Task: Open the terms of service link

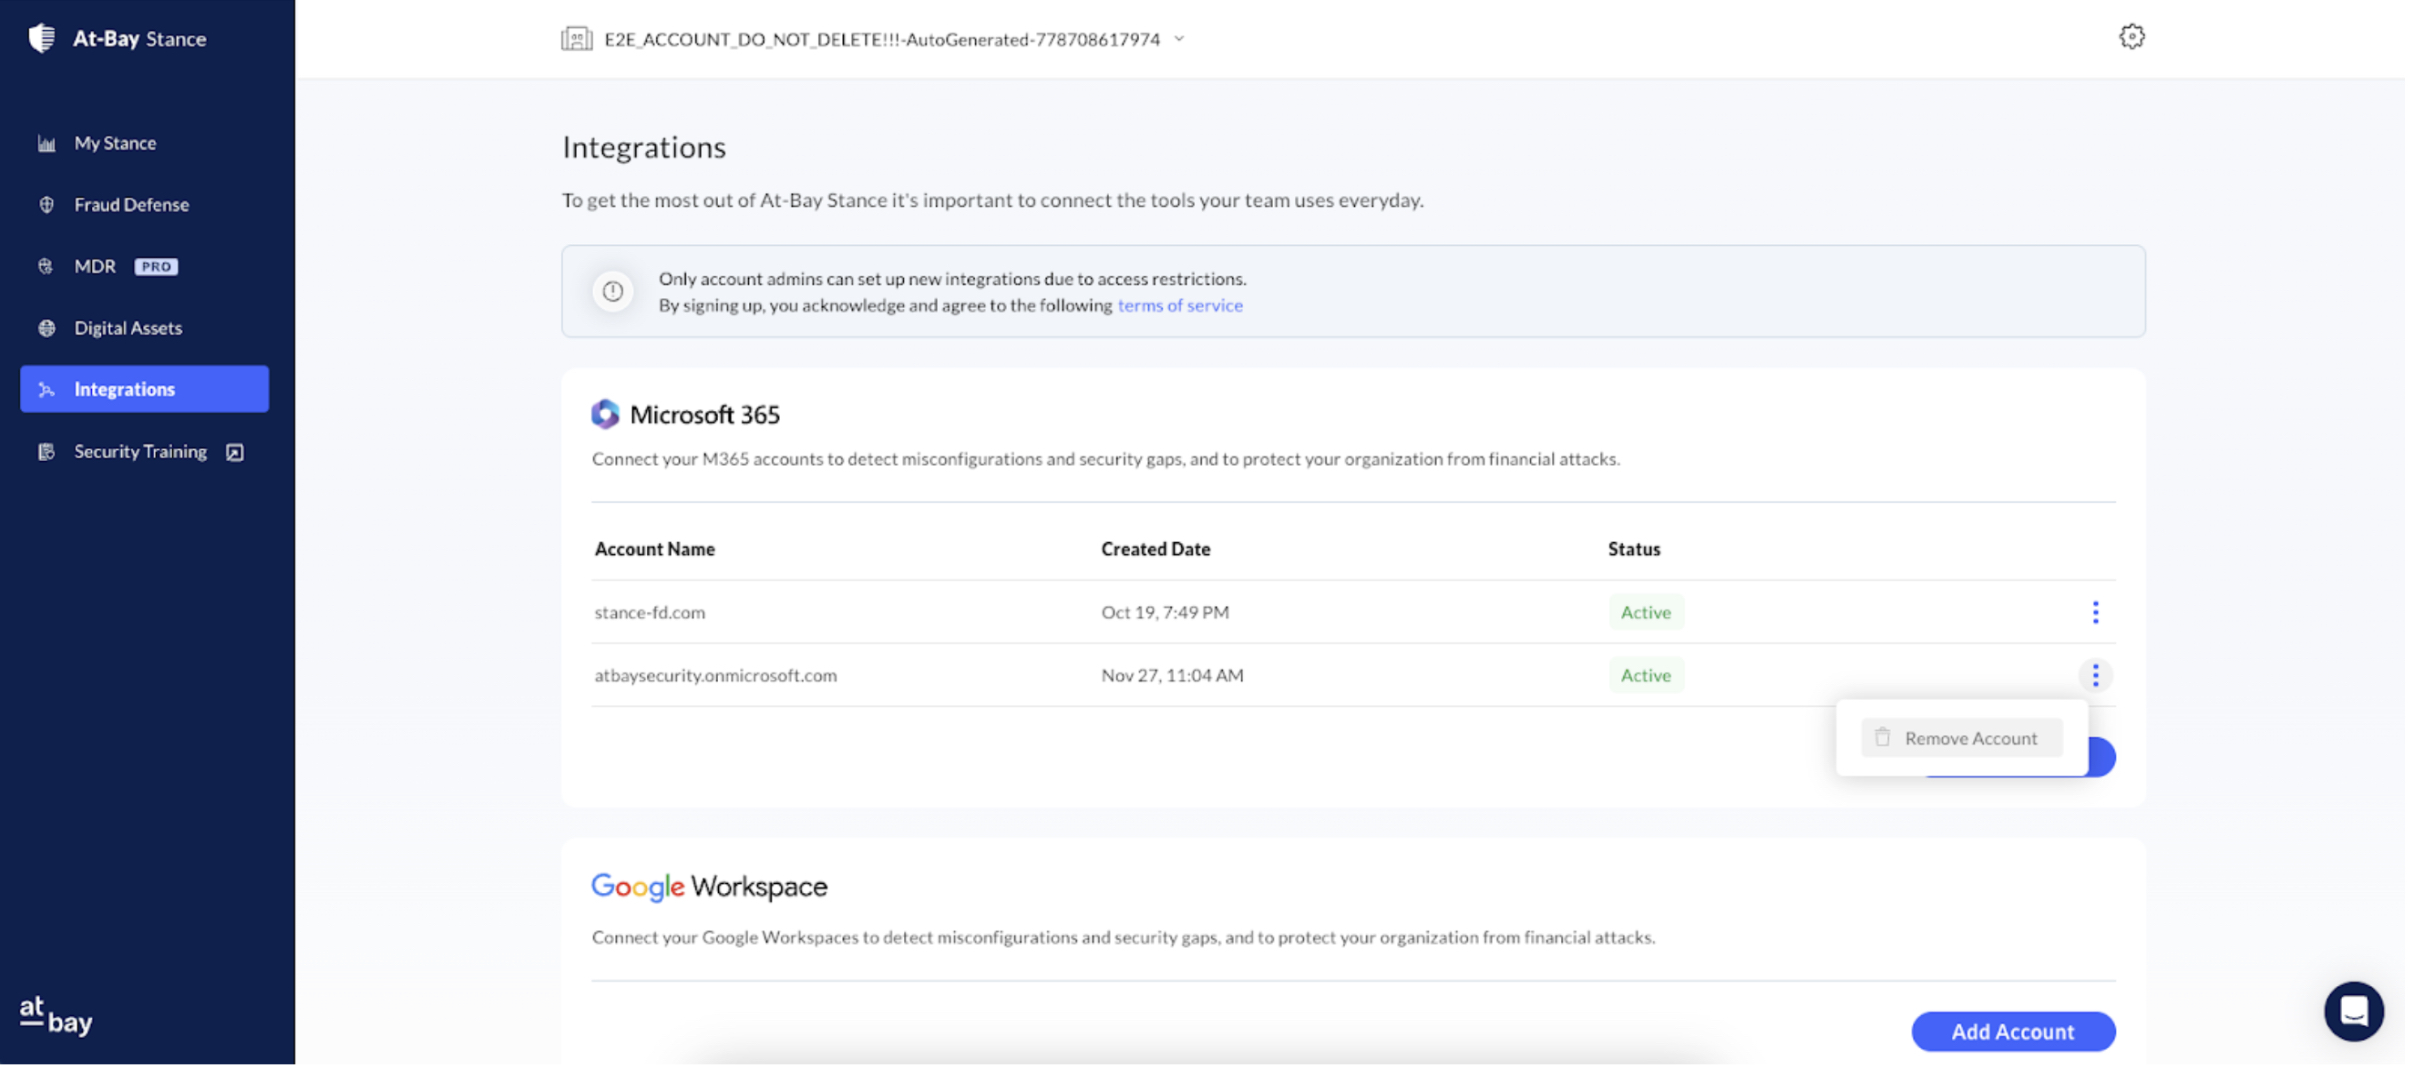Action: point(1180,306)
